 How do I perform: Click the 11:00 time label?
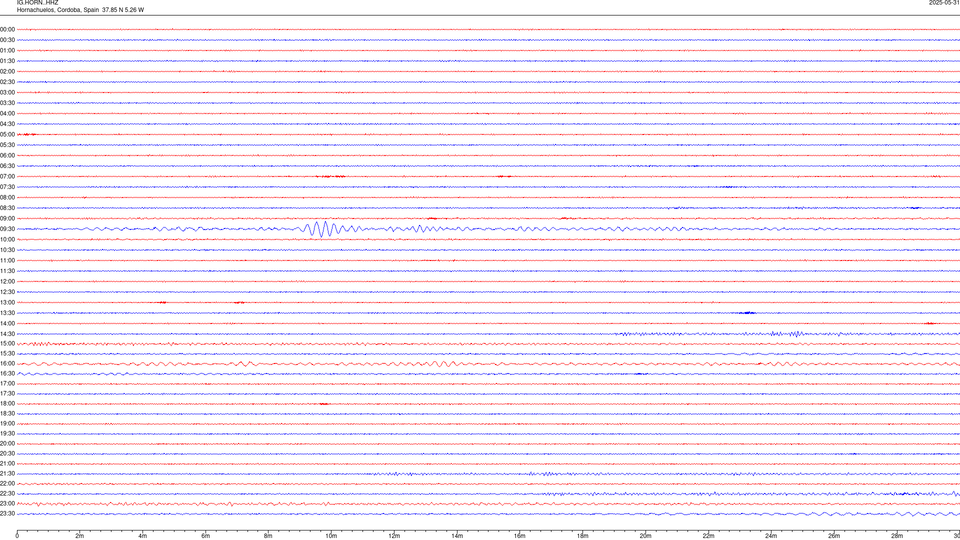tap(7, 261)
